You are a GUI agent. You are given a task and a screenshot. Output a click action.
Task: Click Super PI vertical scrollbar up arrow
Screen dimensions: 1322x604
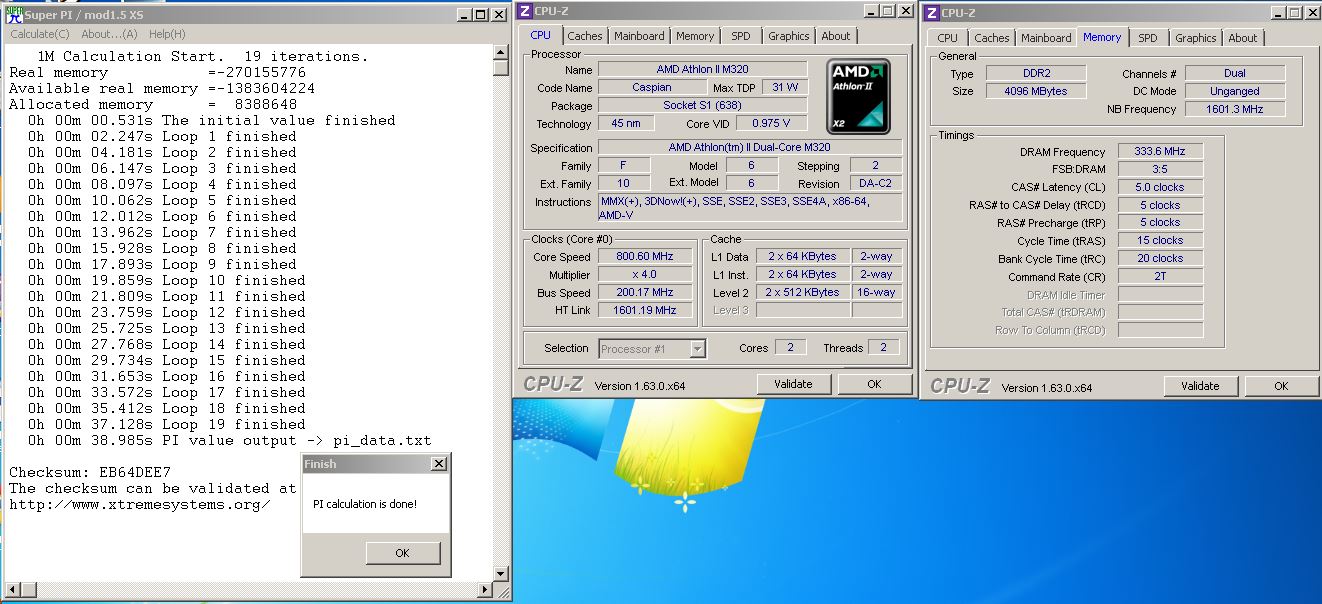coord(501,52)
